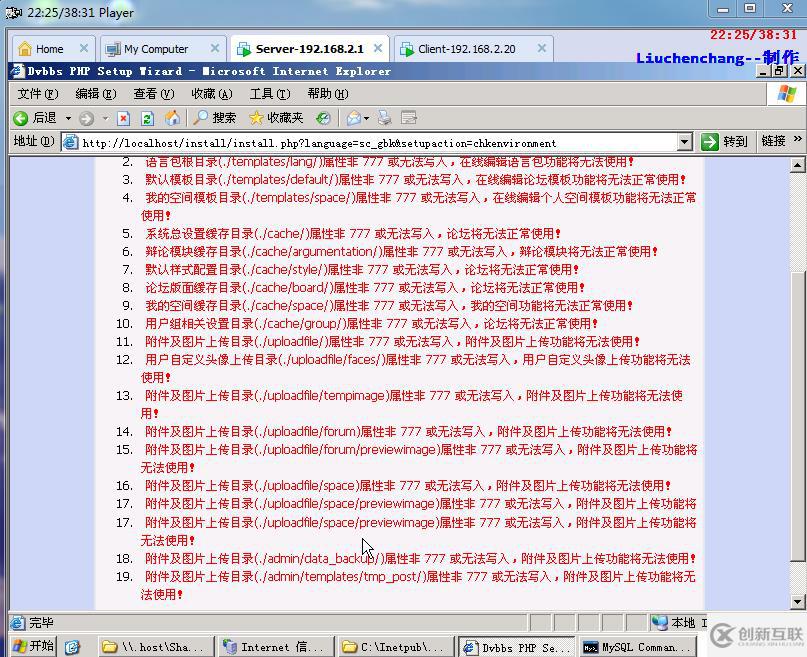Click error line mentioning ./cache/argumentation/
This screenshot has height=657, width=807.
click(x=401, y=252)
